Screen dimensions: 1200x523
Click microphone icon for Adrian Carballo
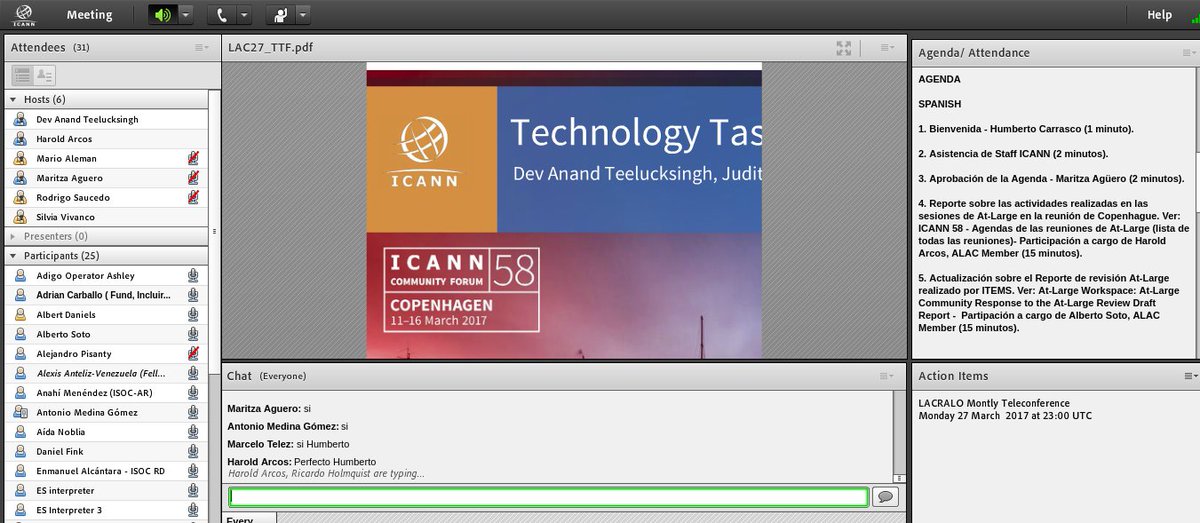193,295
